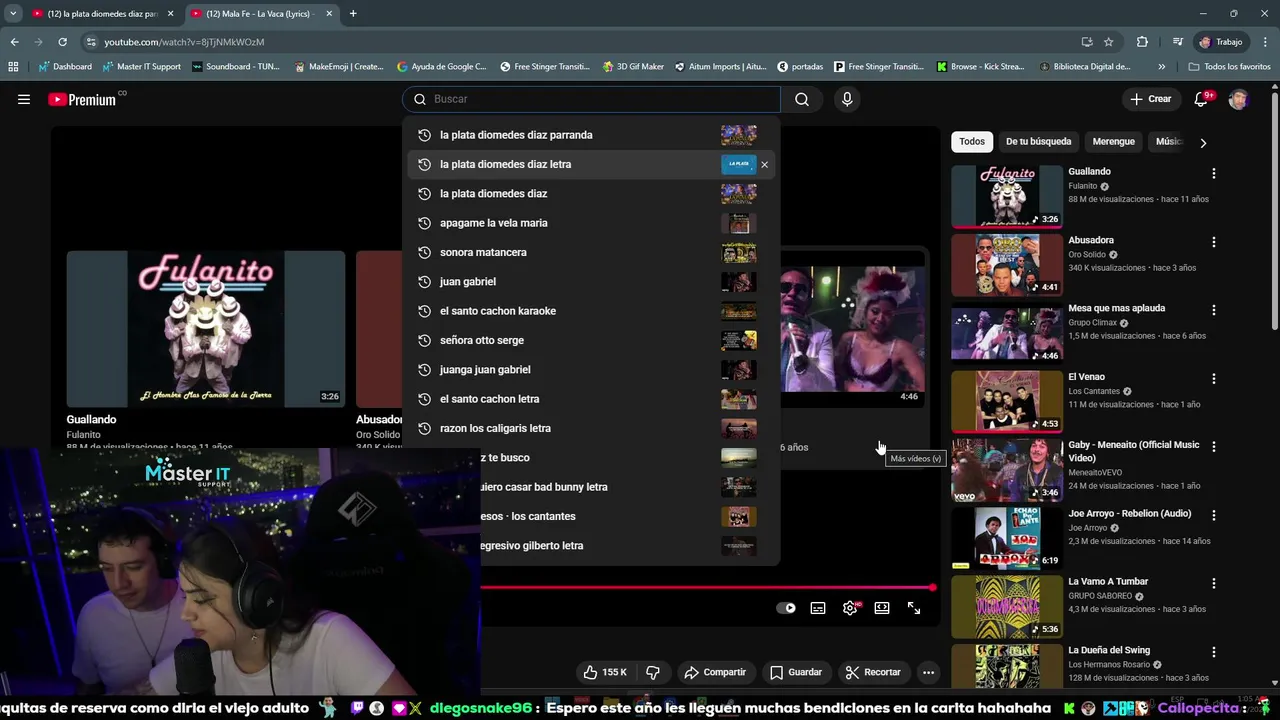This screenshot has height=720, width=1280.
Task: Open options for Abusadora sidebar video
Action: click(x=1214, y=242)
